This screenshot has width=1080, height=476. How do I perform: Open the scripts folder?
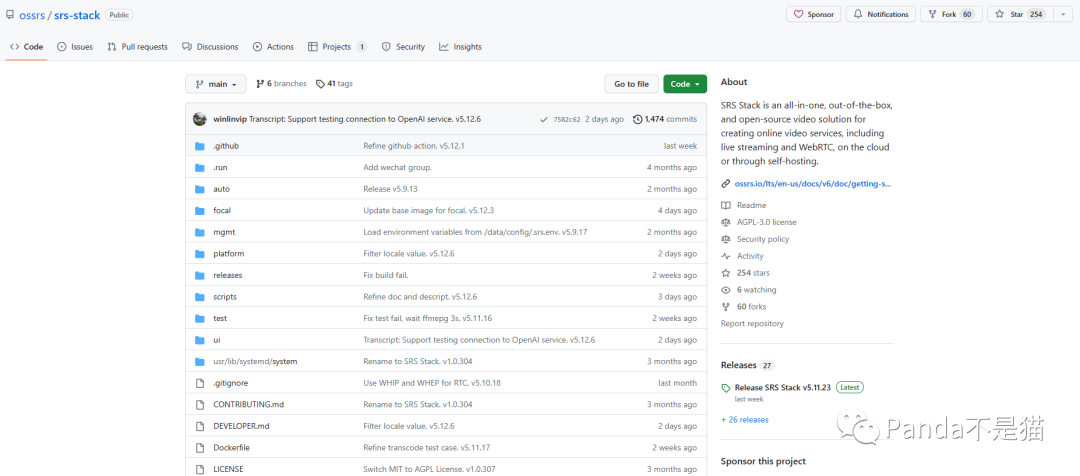[225, 296]
